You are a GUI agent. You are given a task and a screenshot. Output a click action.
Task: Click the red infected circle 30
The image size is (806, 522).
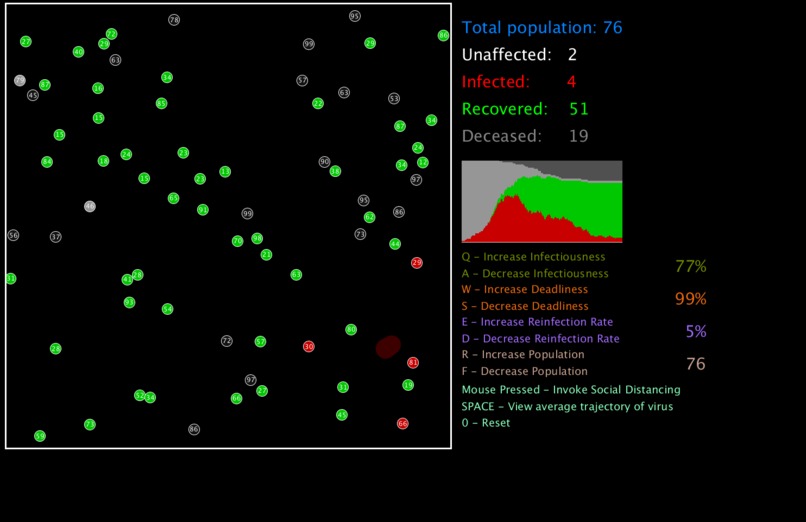[308, 347]
